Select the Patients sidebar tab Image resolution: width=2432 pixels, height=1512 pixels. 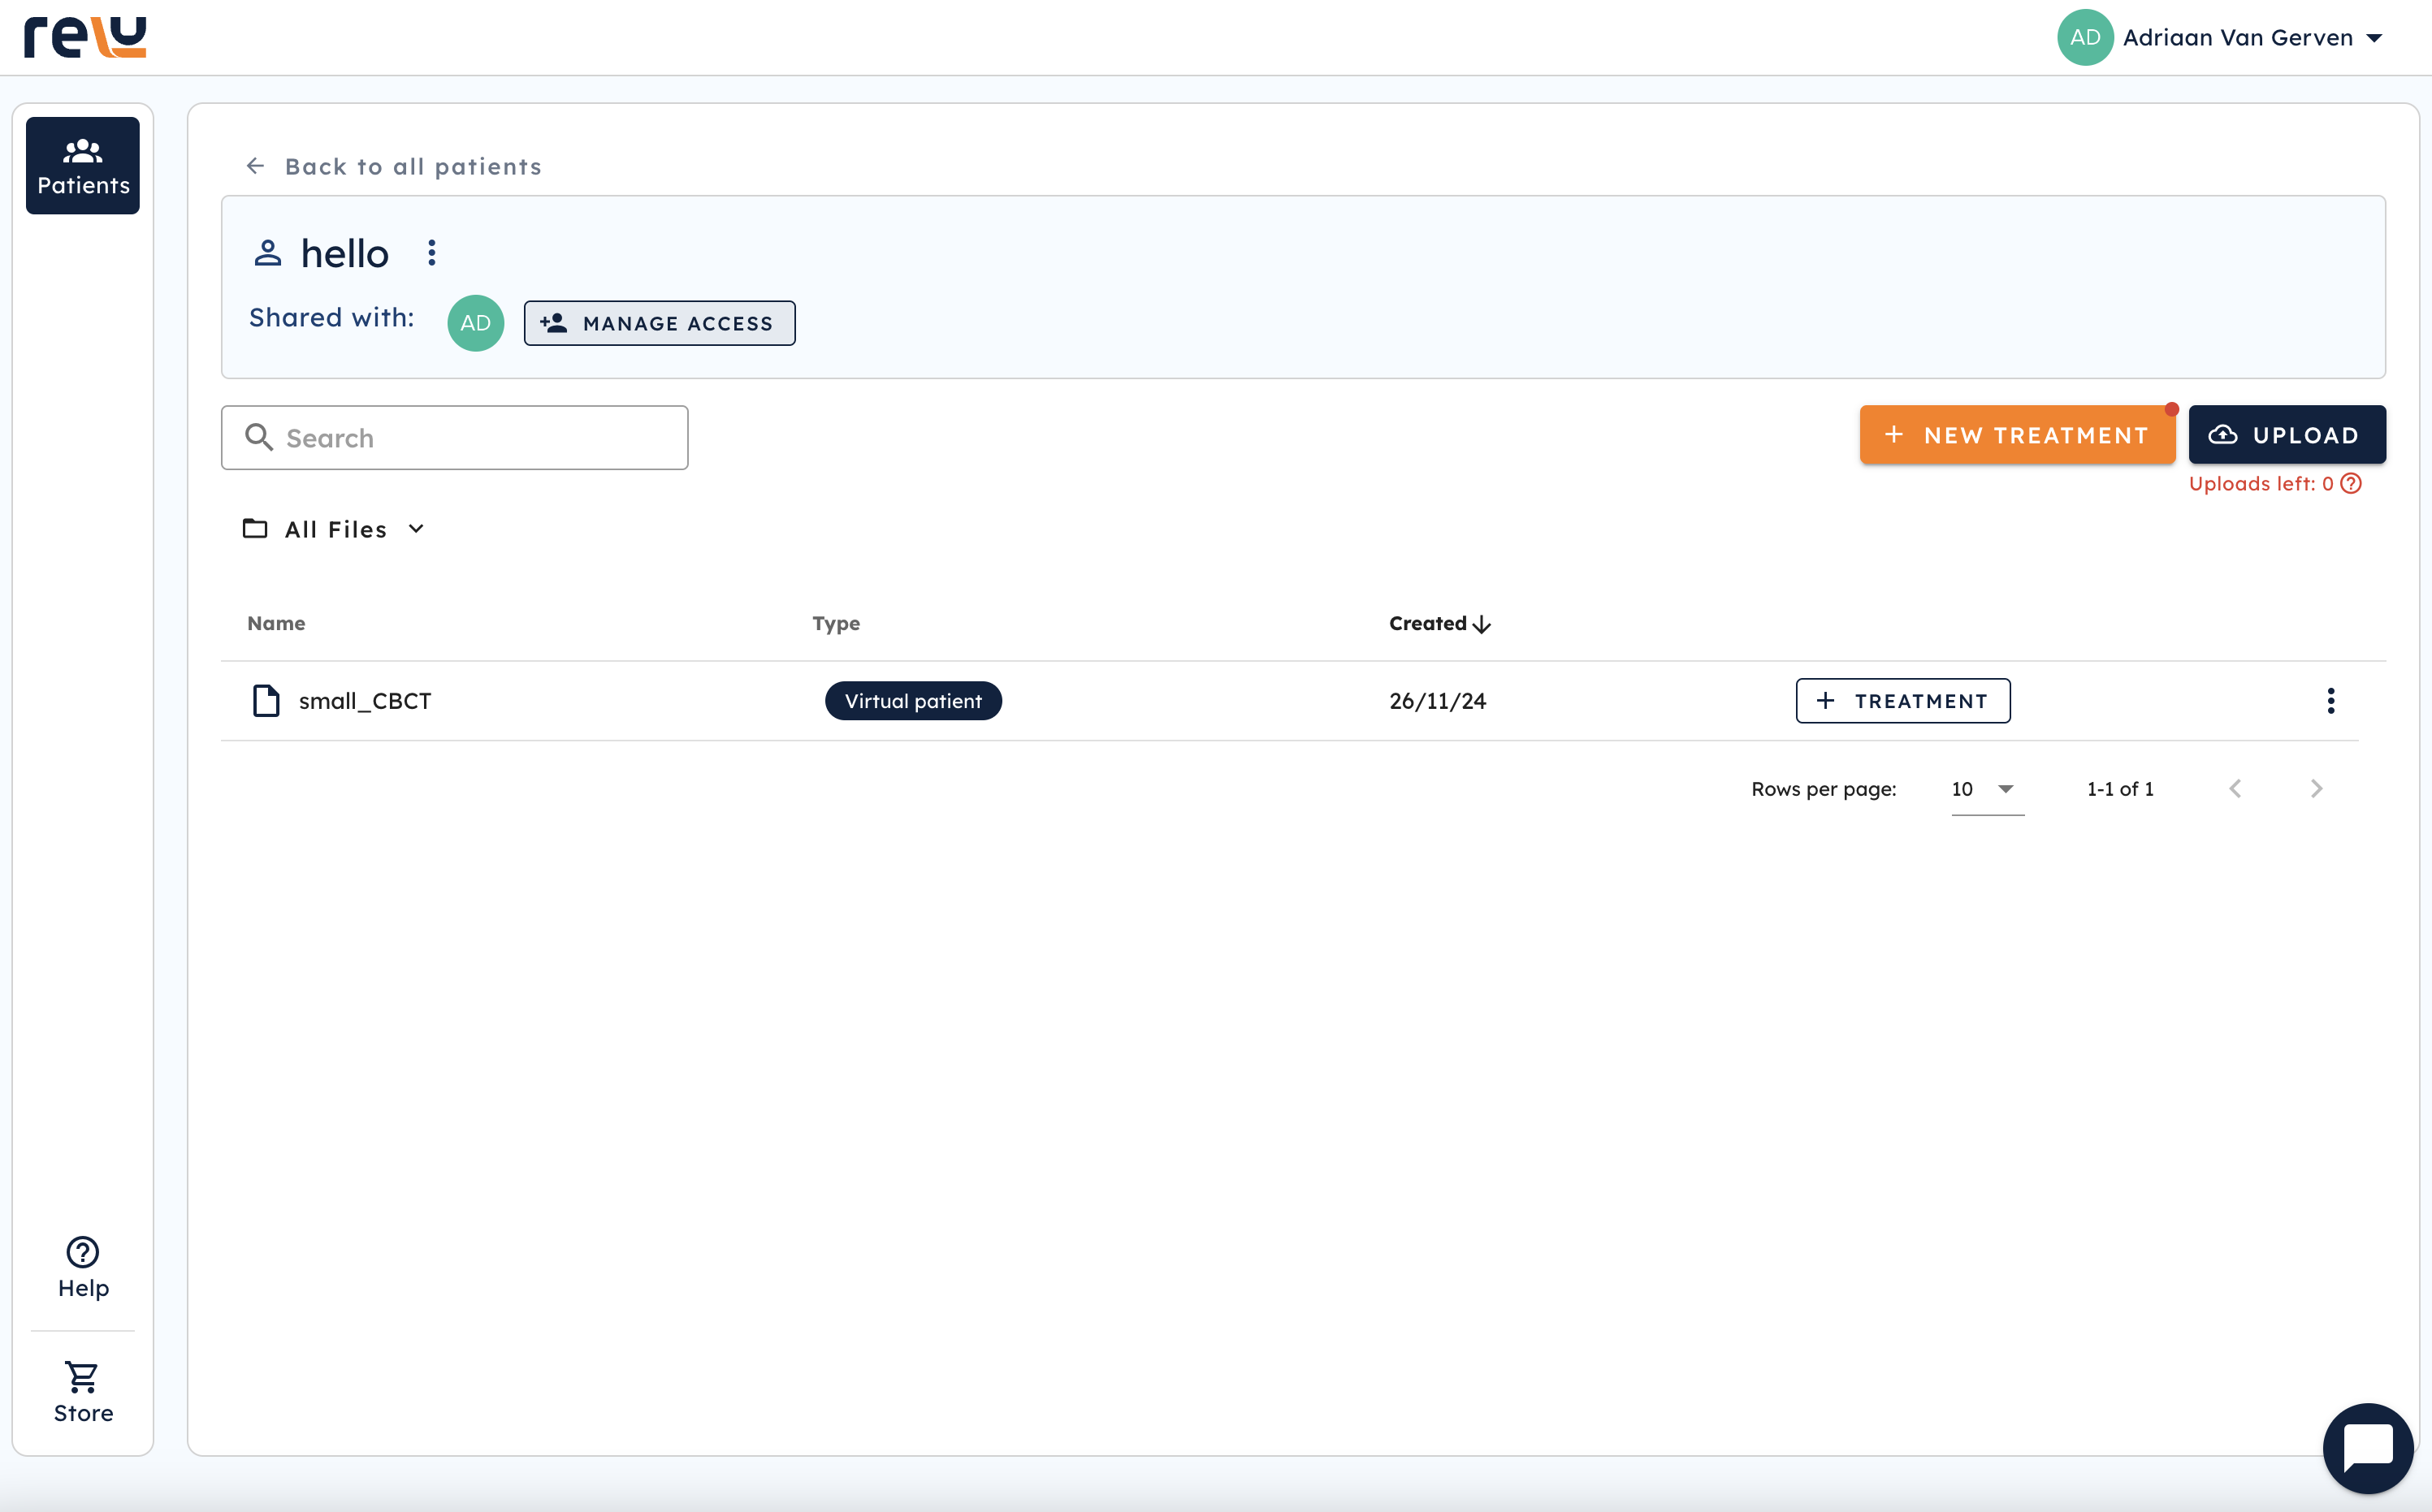(x=83, y=166)
